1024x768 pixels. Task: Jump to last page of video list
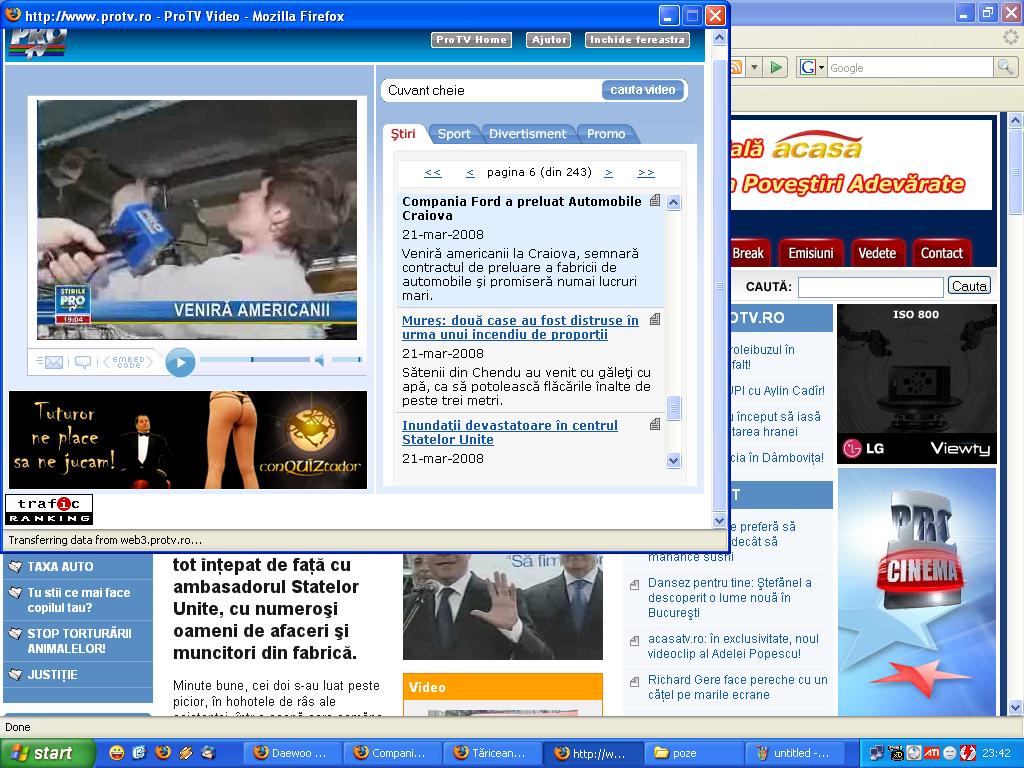pyautogui.click(x=646, y=172)
